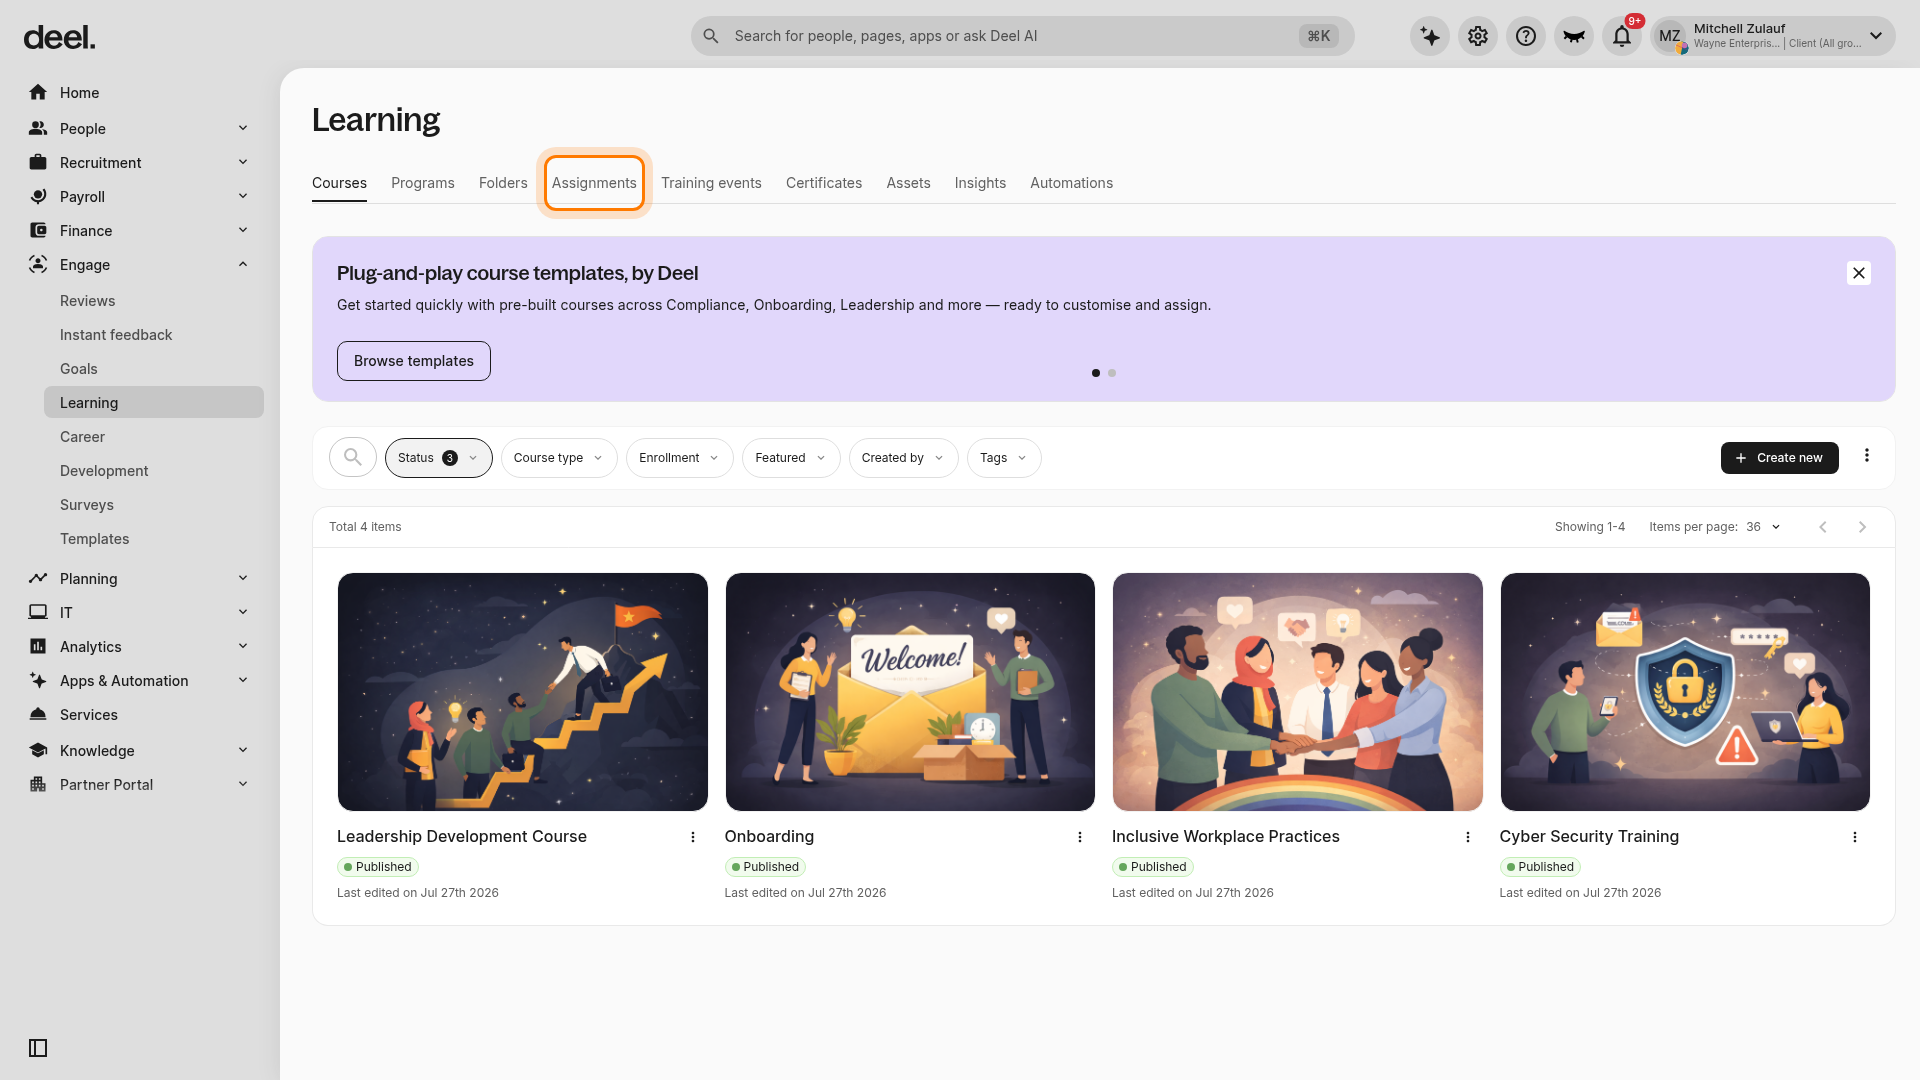1920x1080 pixels.
Task: Open the Course type filter dropdown
Action: 559,458
